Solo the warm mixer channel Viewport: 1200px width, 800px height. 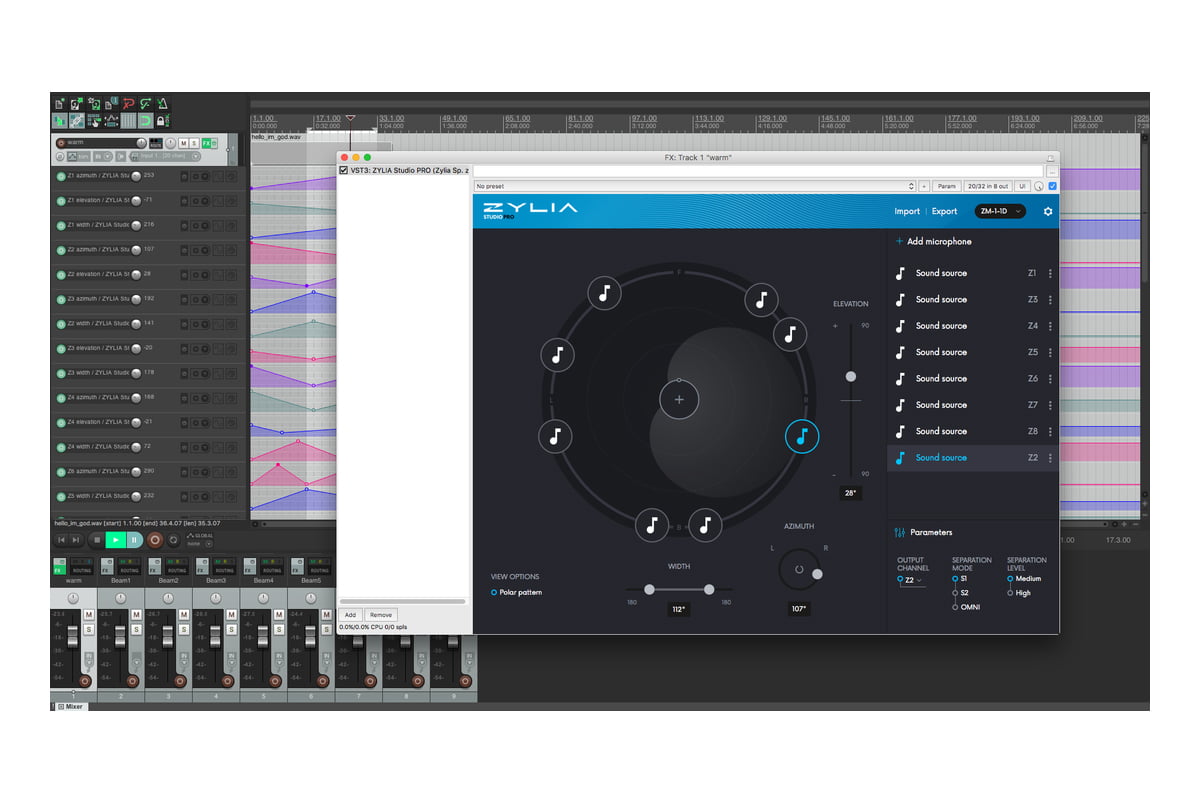pos(88,629)
